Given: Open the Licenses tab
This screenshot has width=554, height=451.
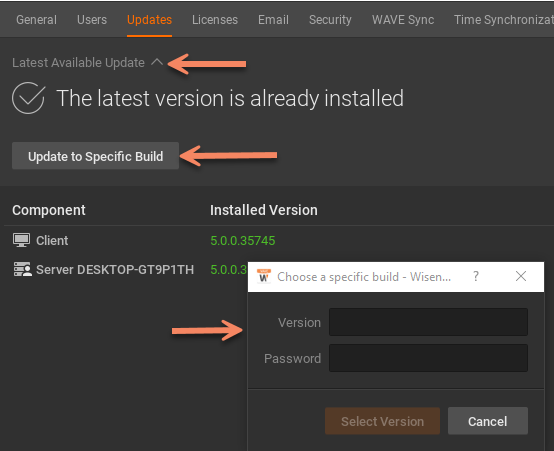Looking at the screenshot, I should pos(215,20).
